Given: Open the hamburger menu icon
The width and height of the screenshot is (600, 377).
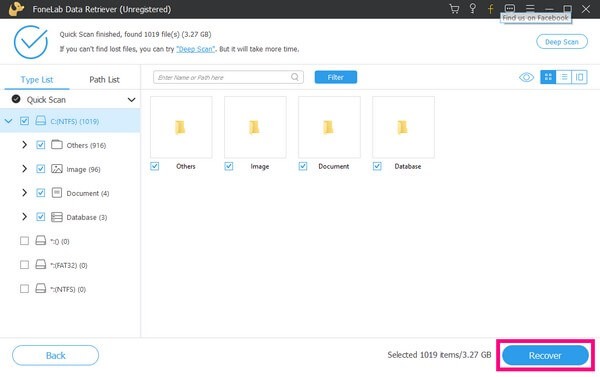Looking at the screenshot, I should point(530,8).
